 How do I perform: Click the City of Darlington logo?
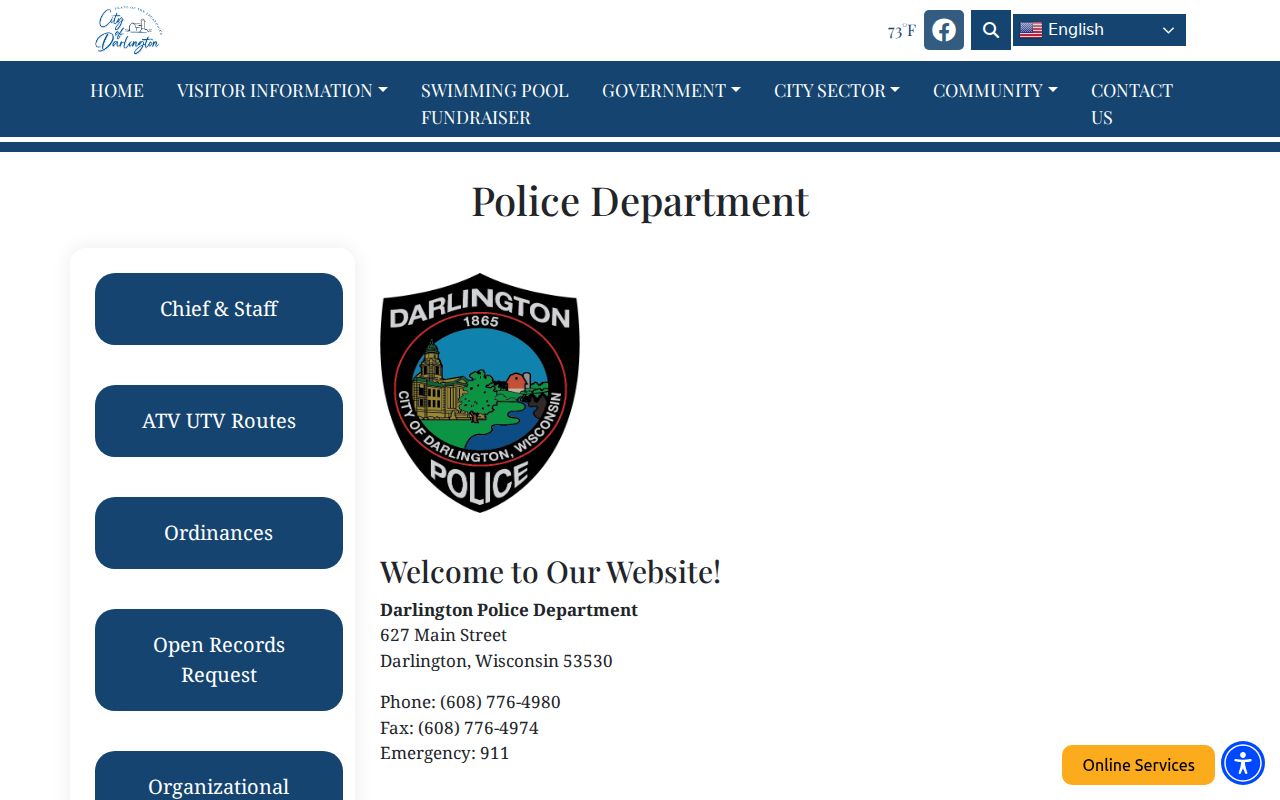[128, 31]
